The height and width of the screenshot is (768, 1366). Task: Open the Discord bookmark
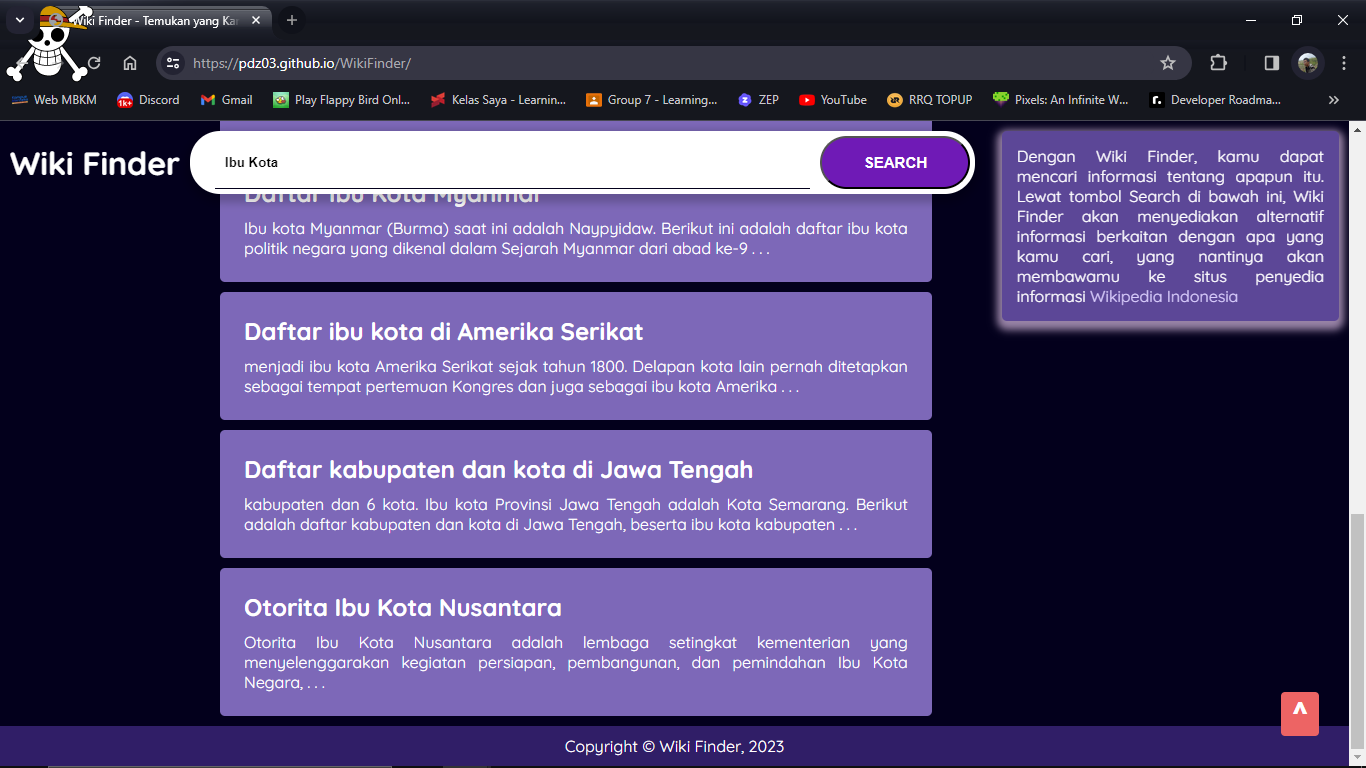tap(148, 100)
